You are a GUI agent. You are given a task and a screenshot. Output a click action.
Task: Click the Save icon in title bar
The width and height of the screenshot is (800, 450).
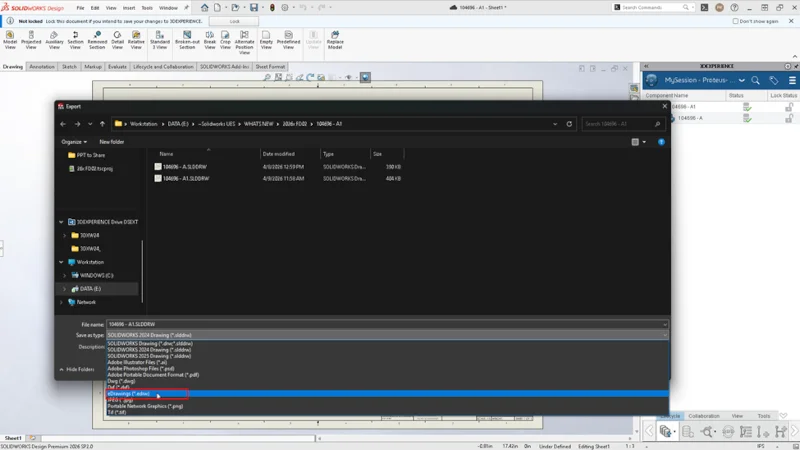point(254,7)
